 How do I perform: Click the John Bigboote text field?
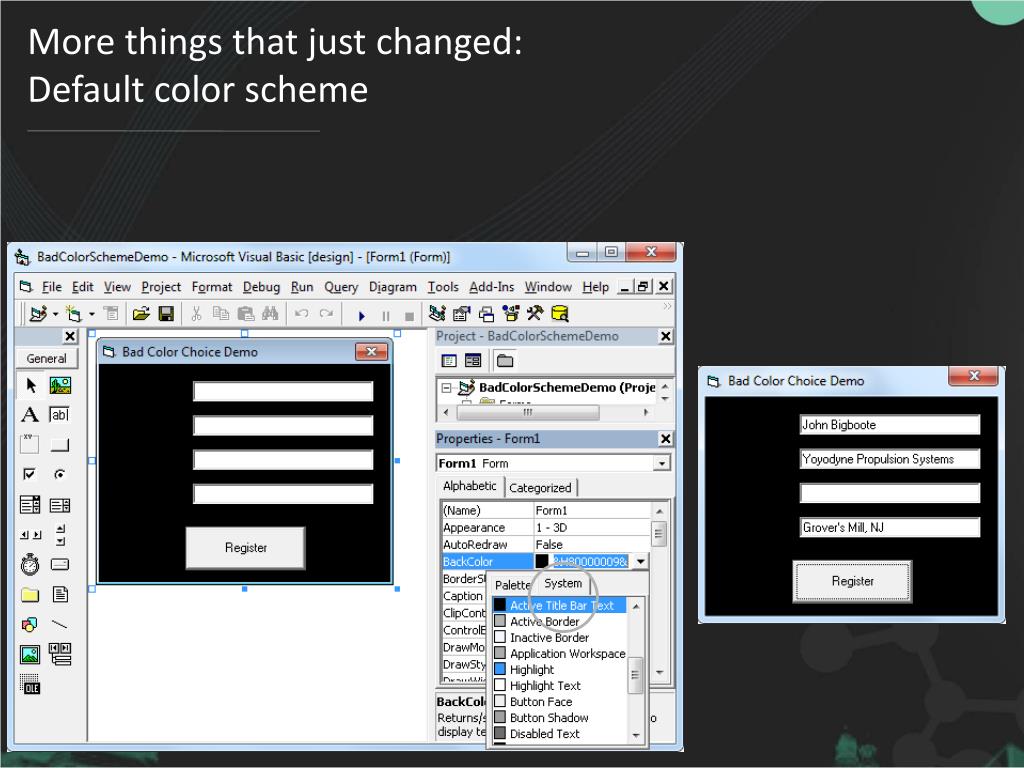(889, 425)
